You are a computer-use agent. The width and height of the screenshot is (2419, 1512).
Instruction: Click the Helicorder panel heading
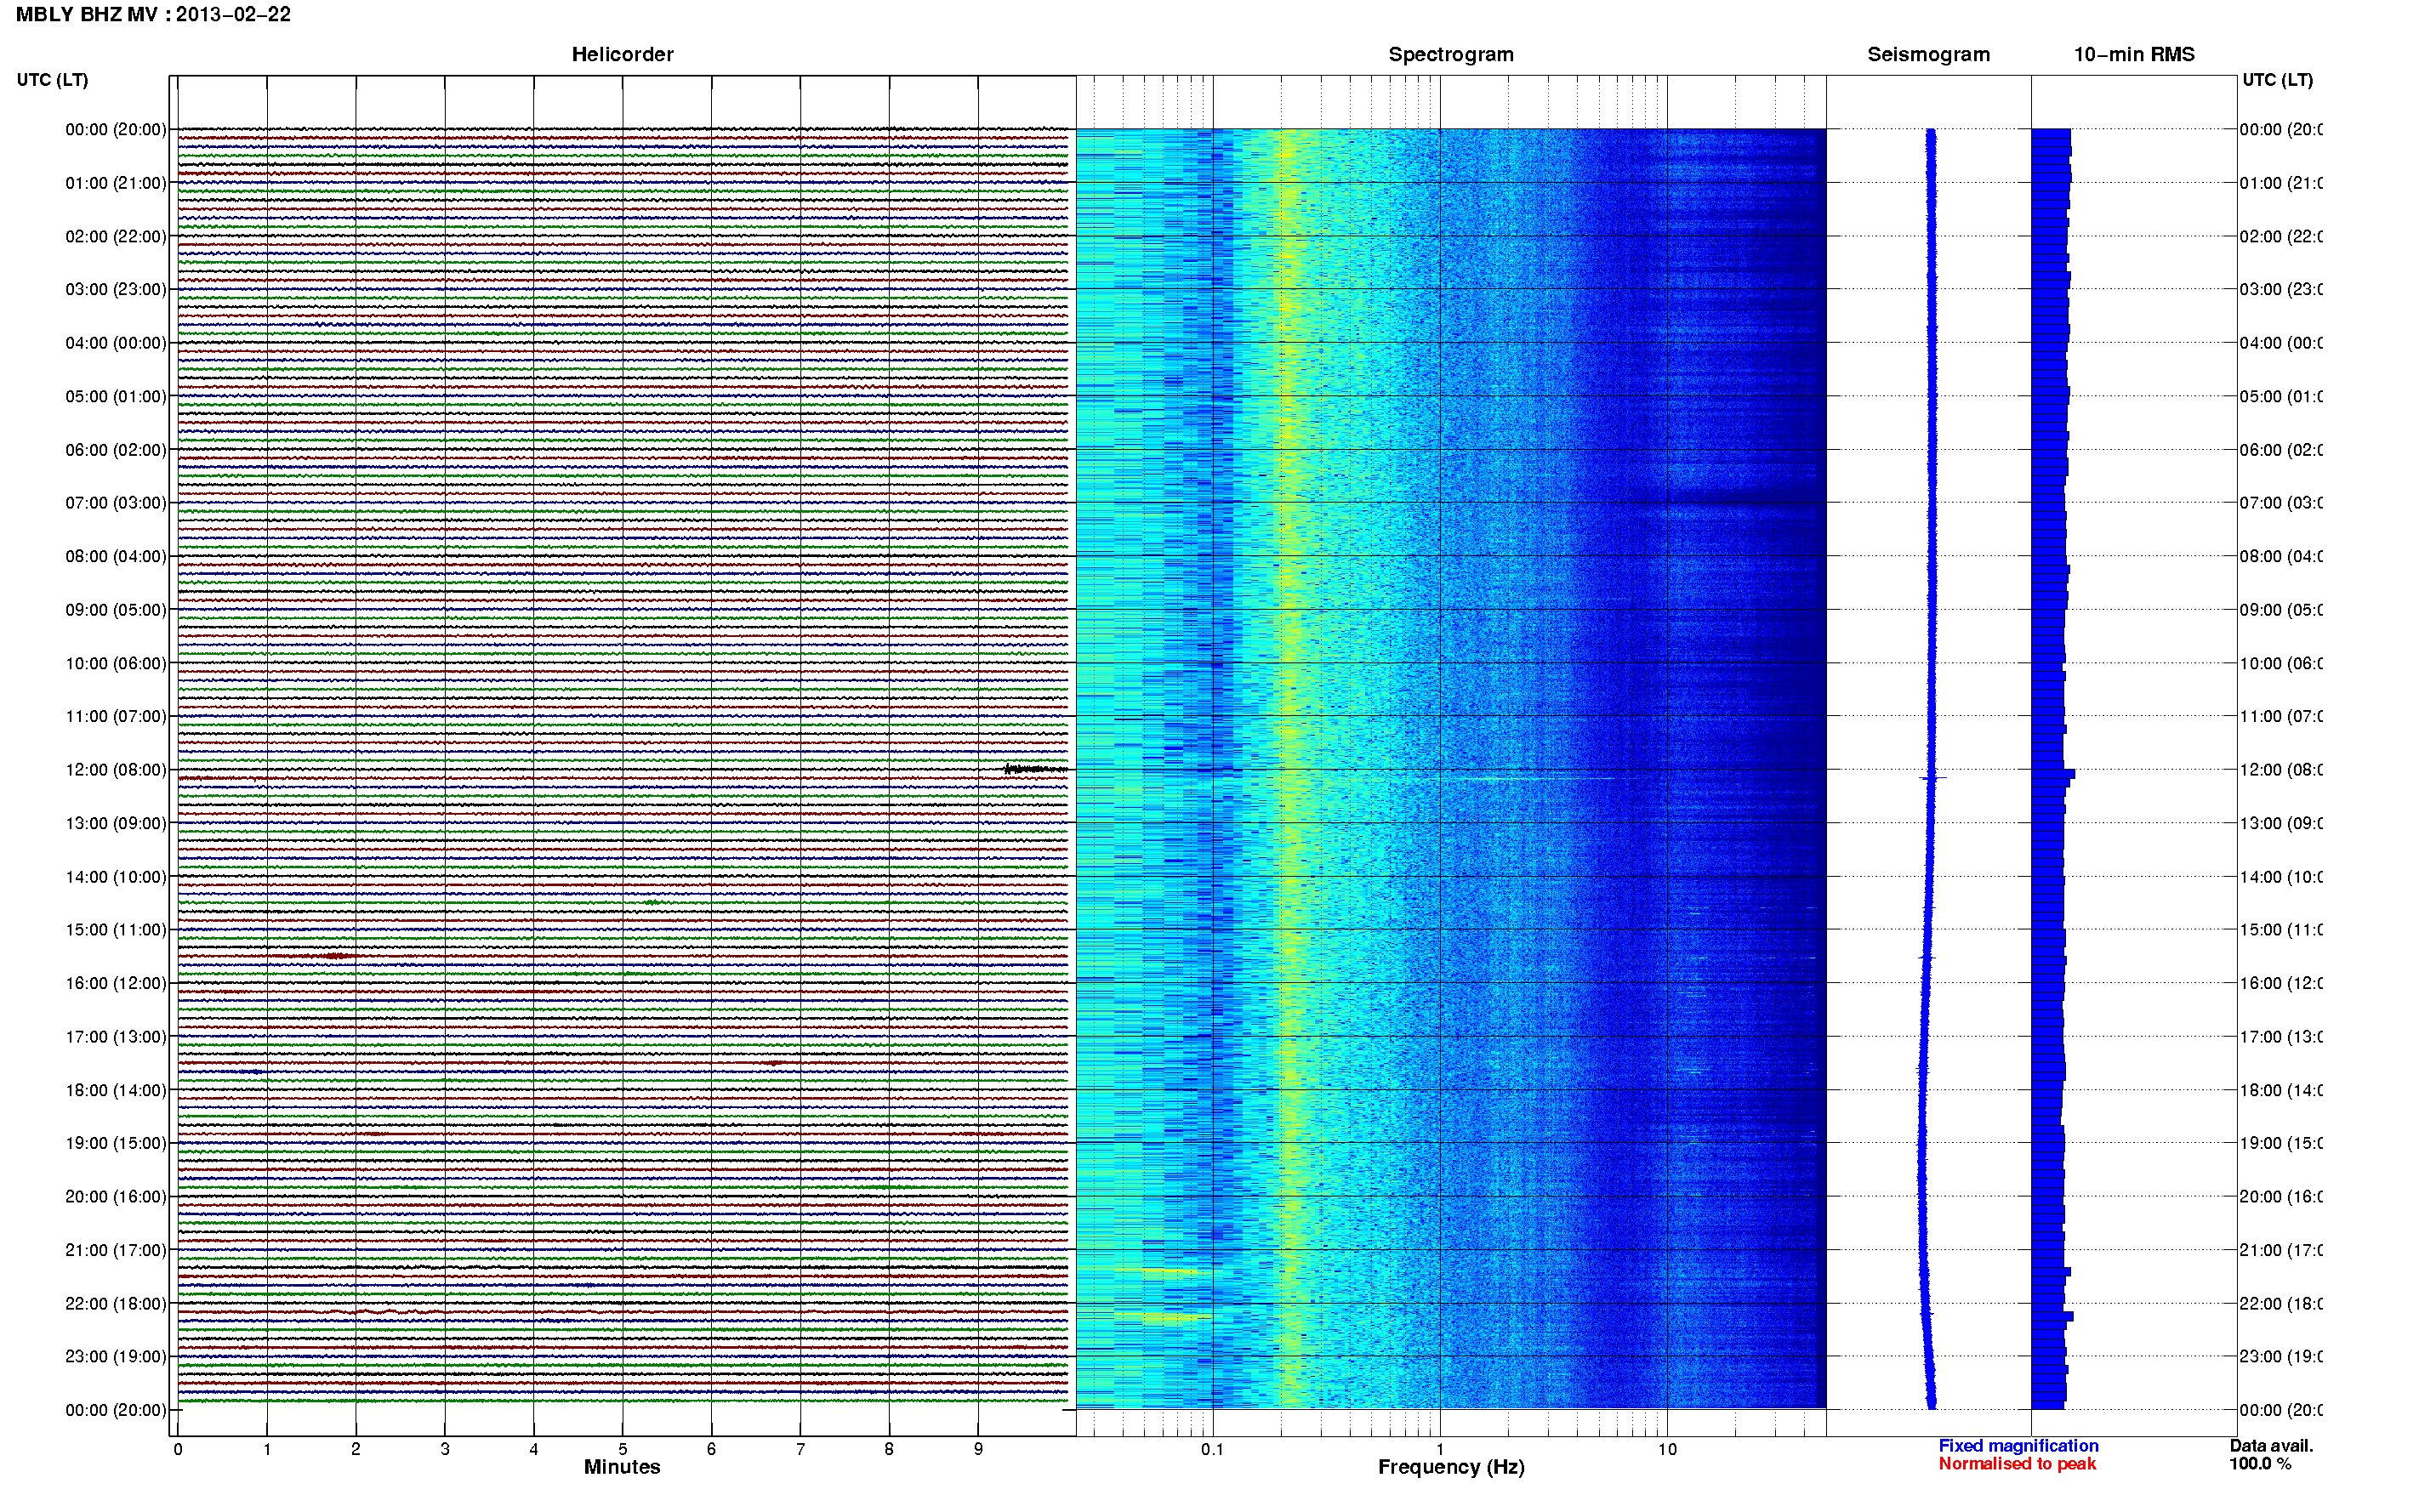622,54
